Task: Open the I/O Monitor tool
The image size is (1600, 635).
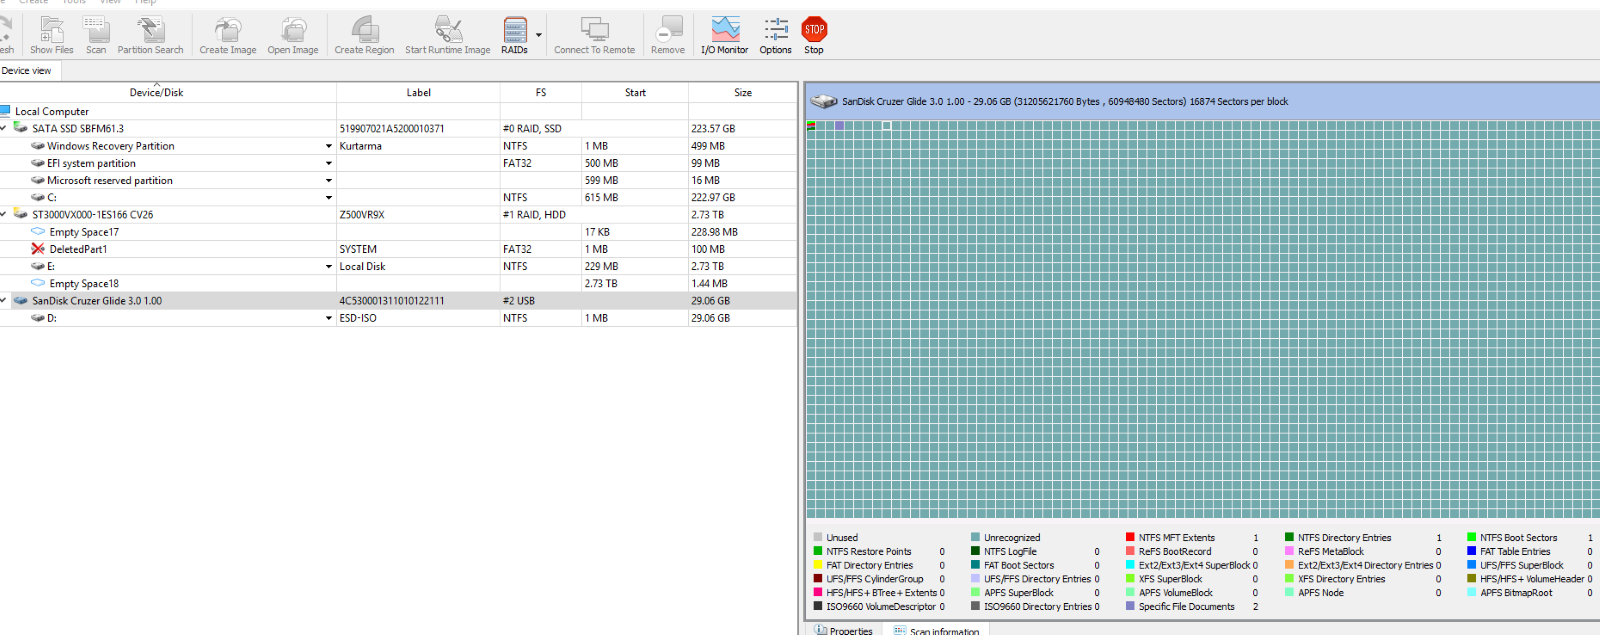Action: pos(724,35)
